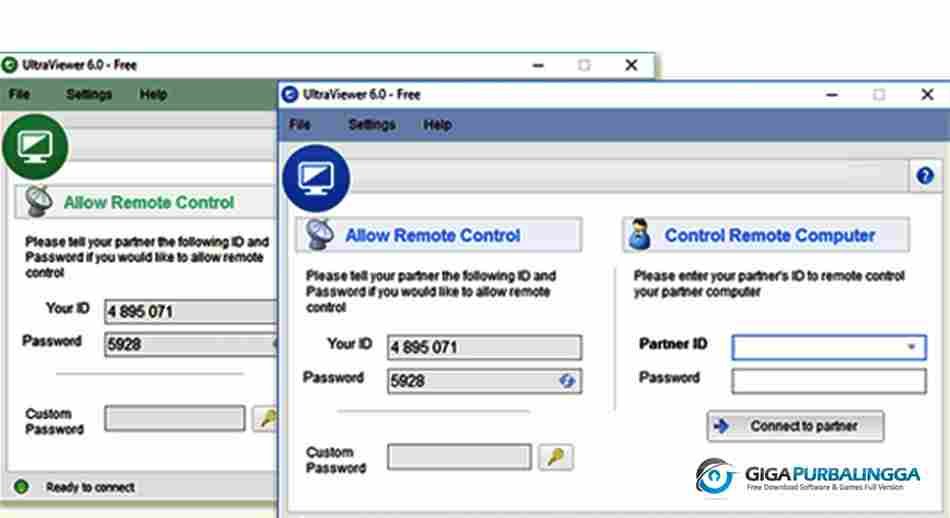950x518 pixels.
Task: Click Password 5928 field in green window
Action: 191,344
